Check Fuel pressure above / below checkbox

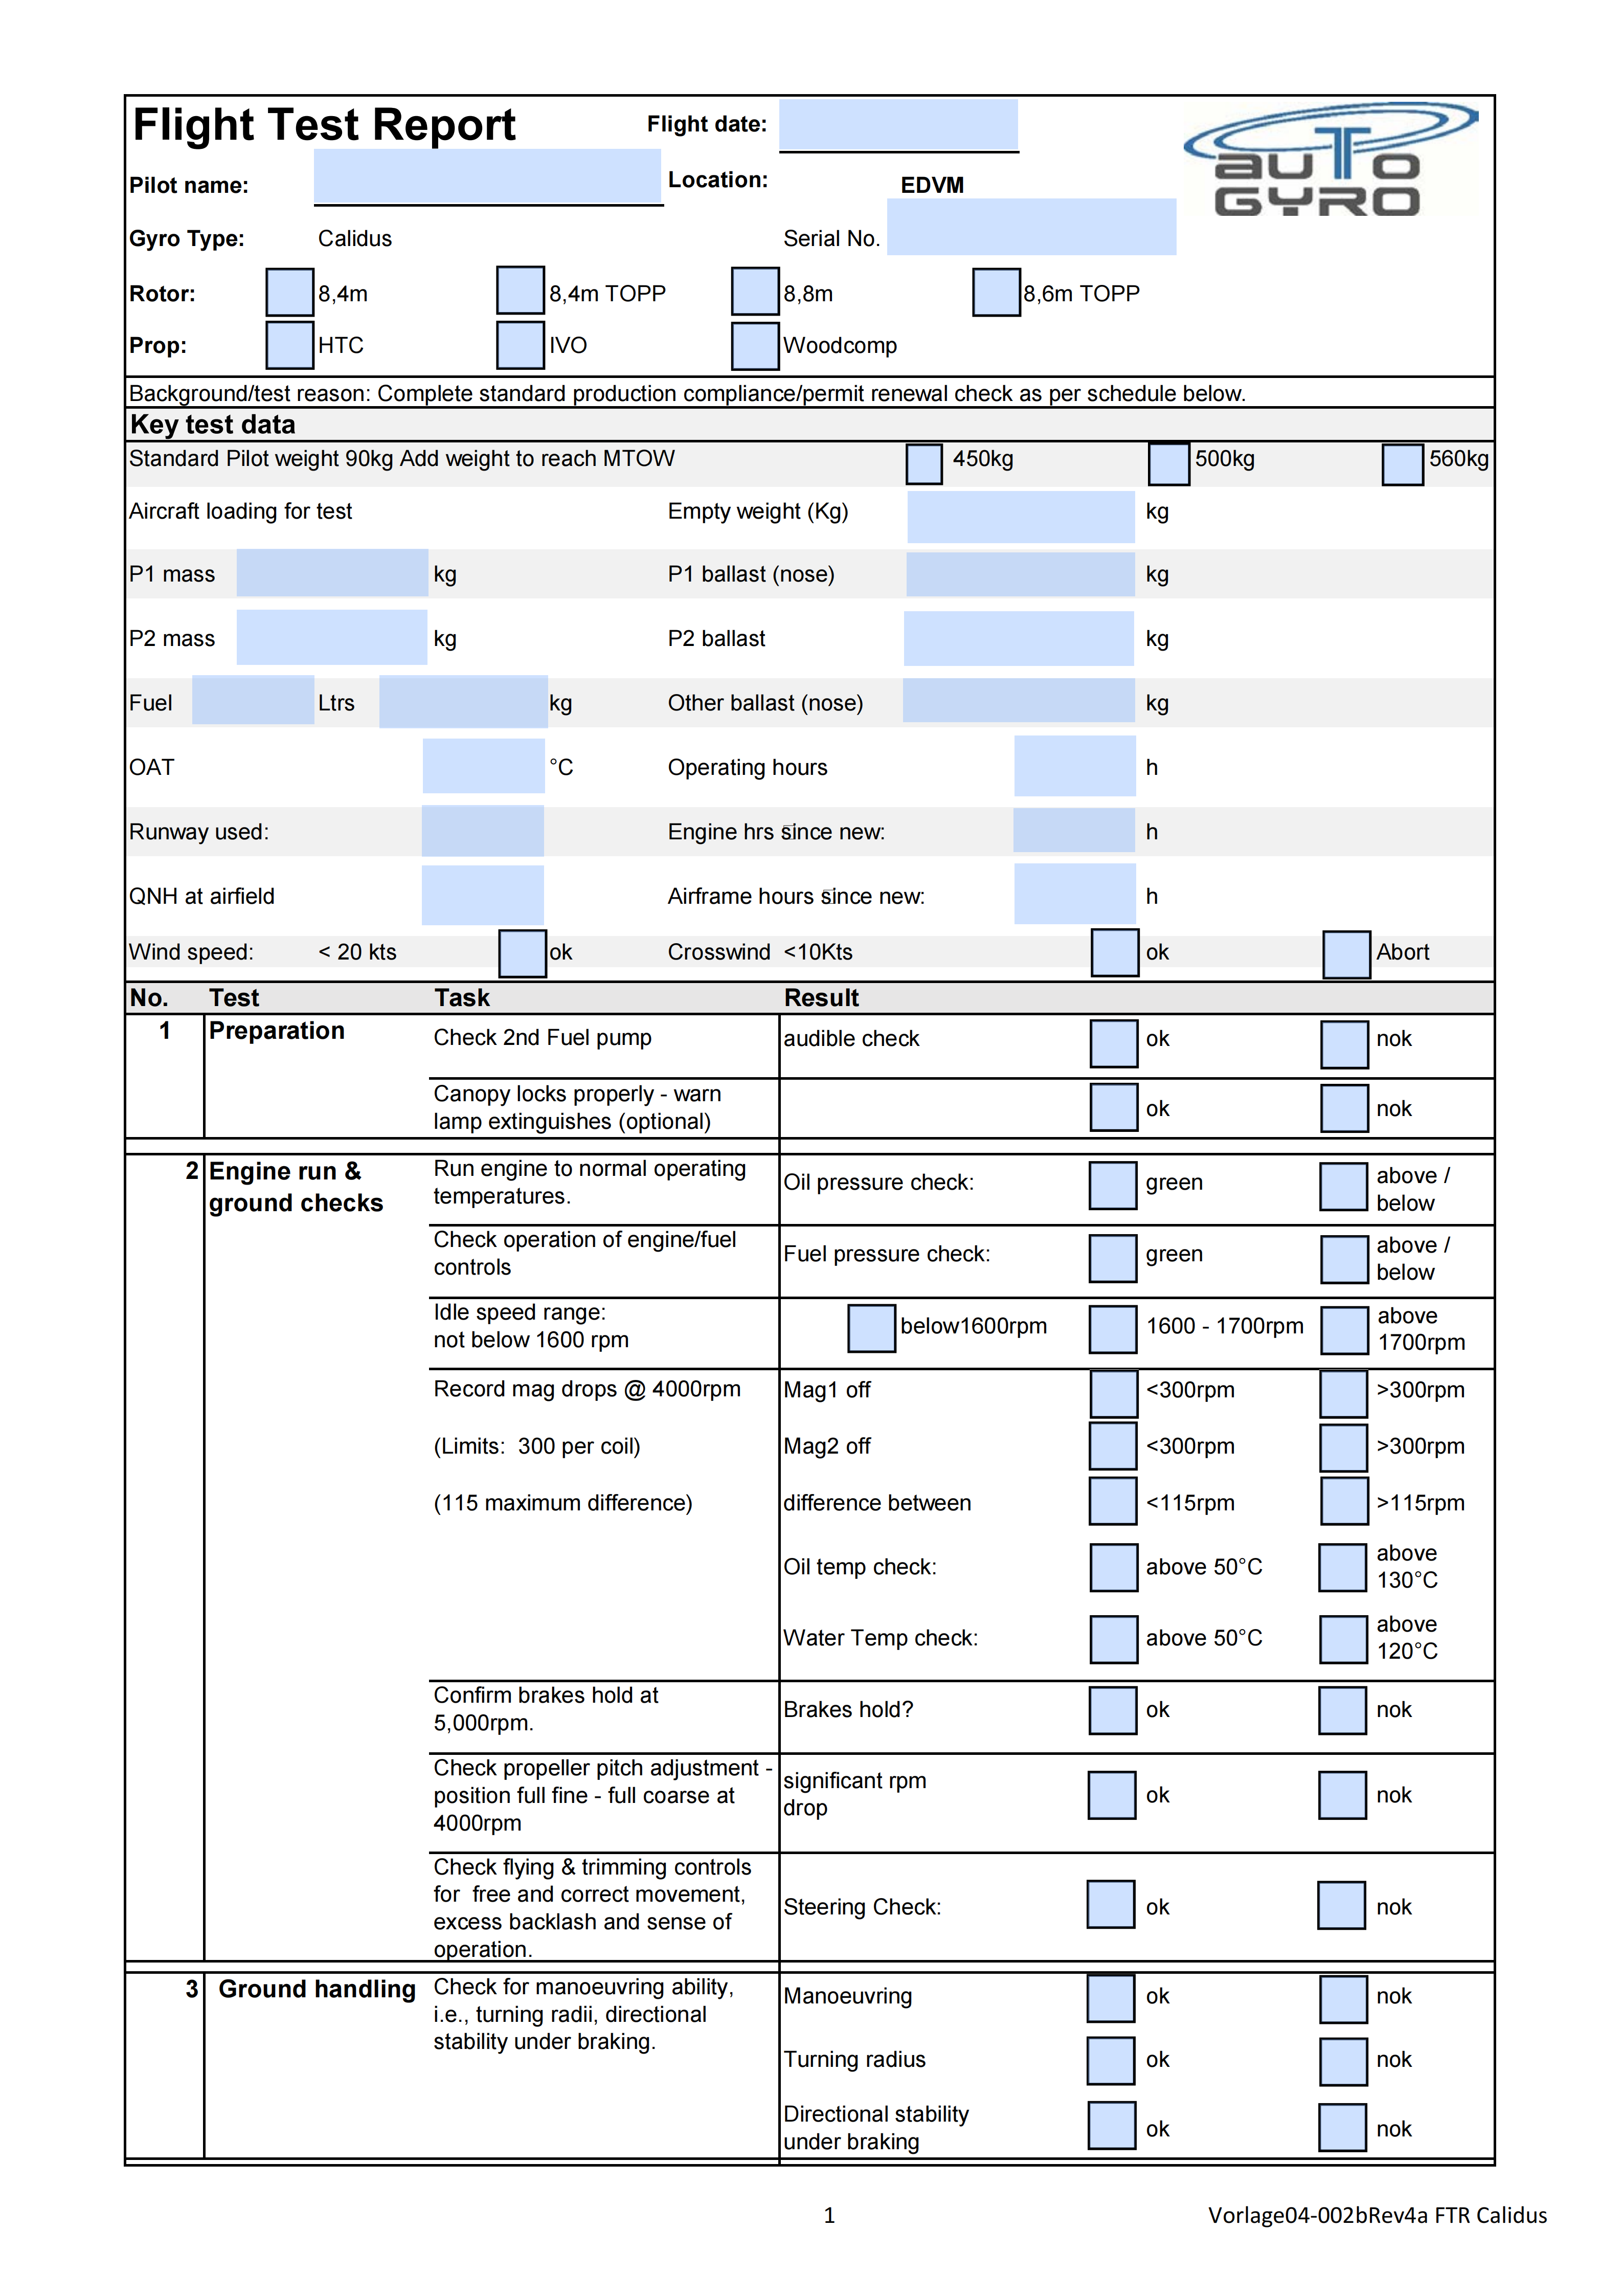click(1344, 1259)
